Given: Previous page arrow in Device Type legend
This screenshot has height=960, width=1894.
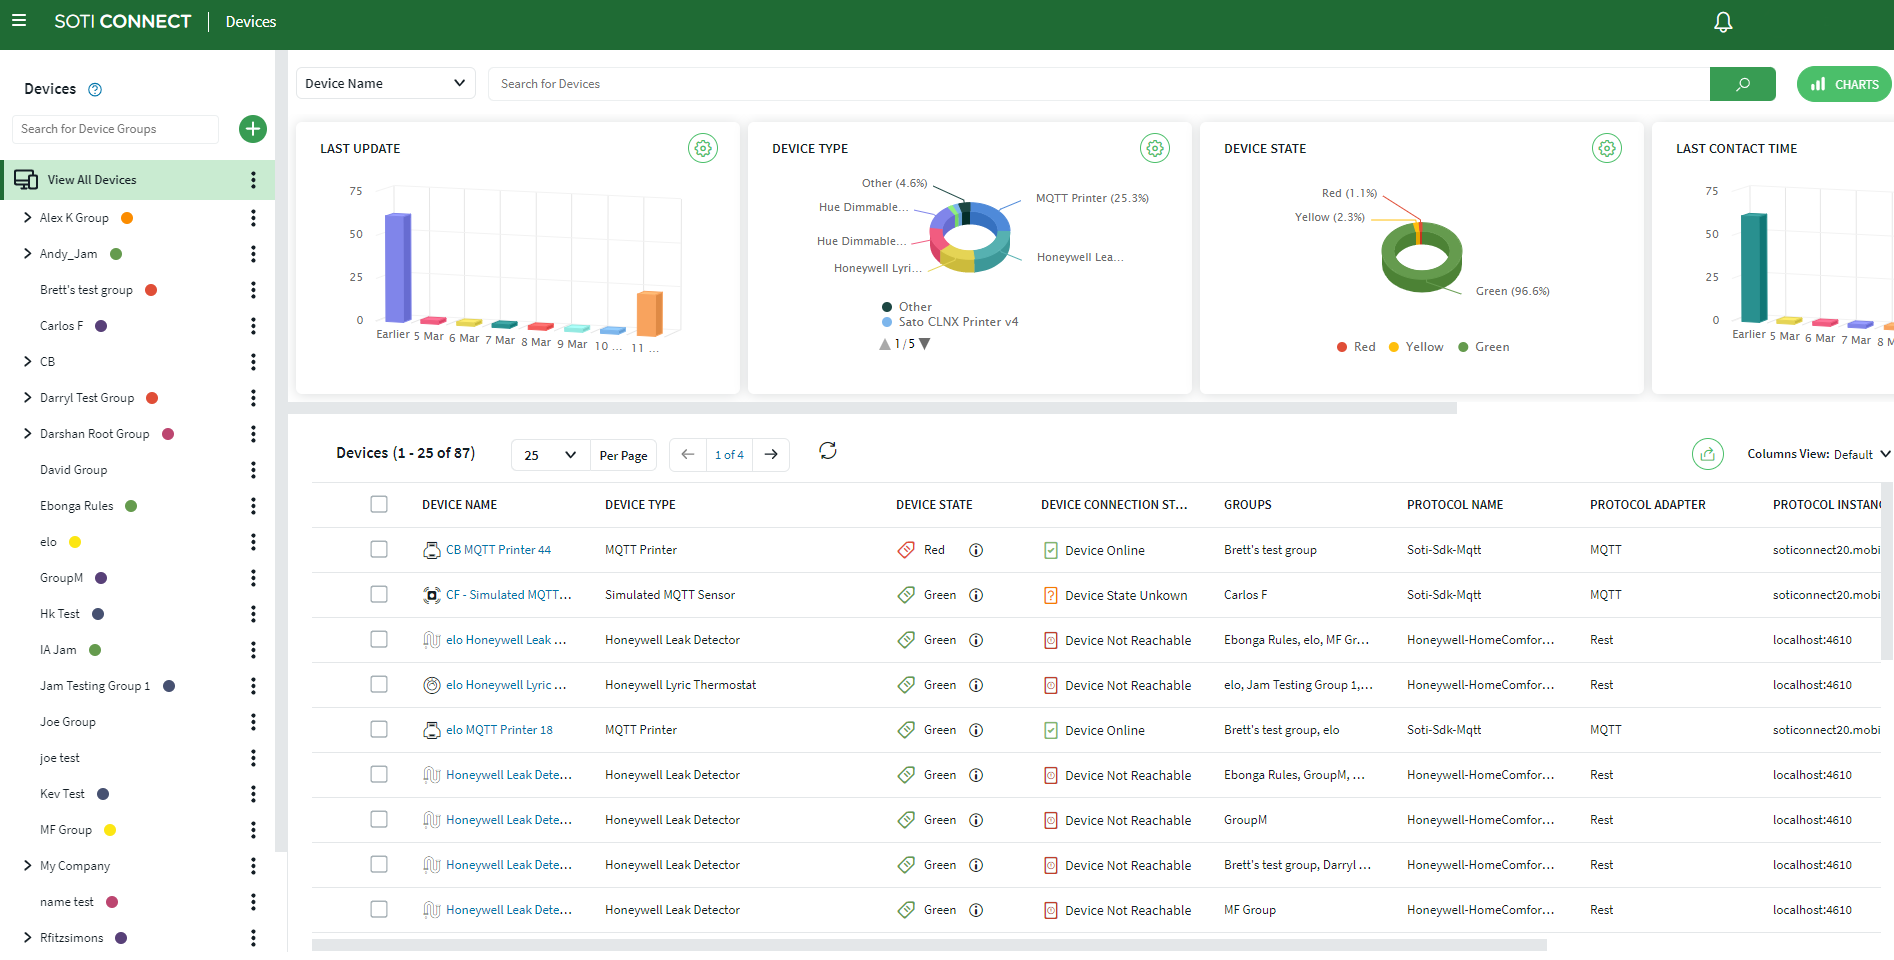Looking at the screenshot, I should (x=885, y=344).
